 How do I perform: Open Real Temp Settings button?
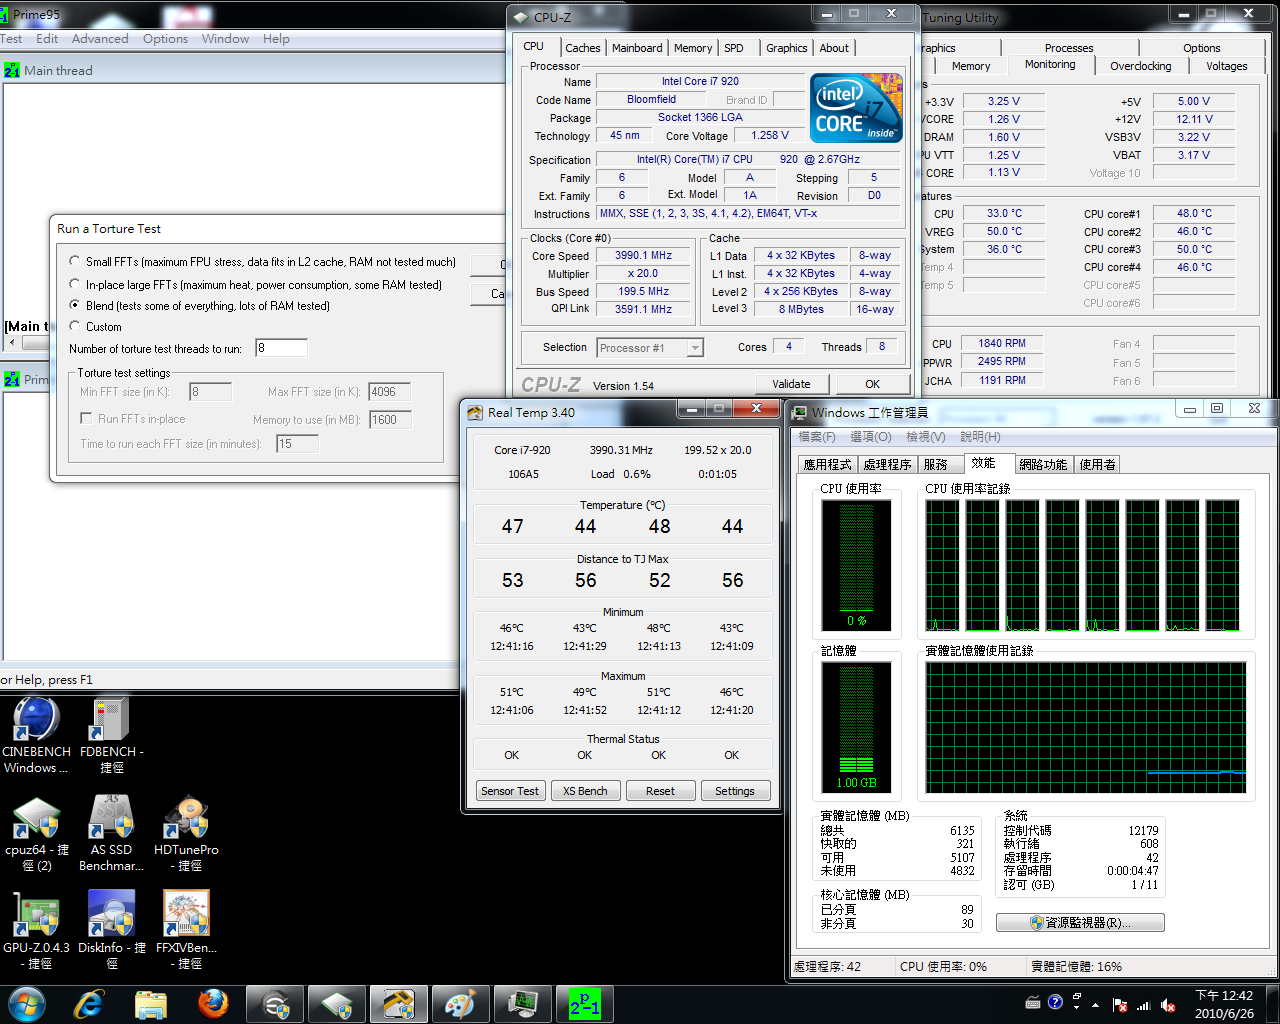click(735, 791)
